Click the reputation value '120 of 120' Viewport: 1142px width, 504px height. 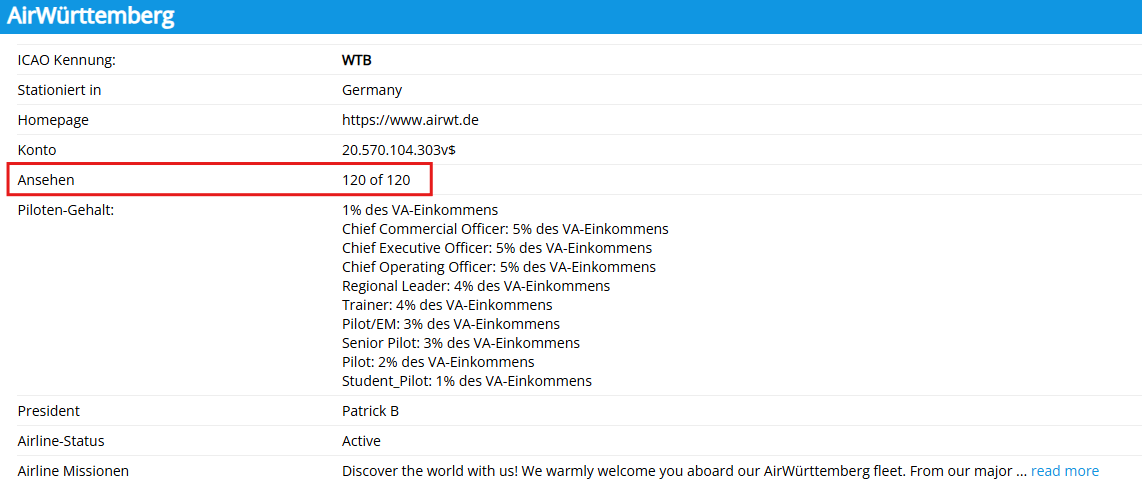point(377,180)
